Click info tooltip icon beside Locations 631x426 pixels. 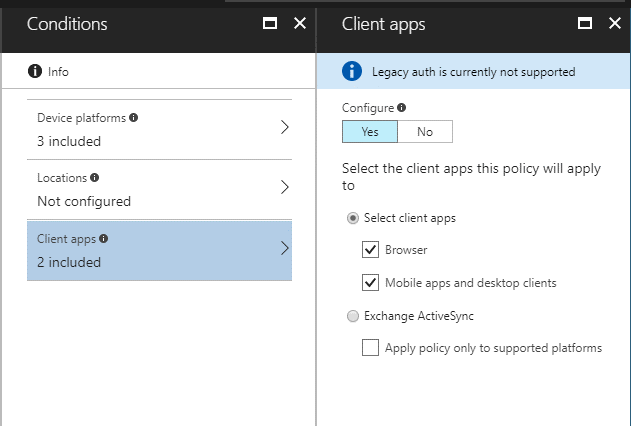click(x=95, y=178)
